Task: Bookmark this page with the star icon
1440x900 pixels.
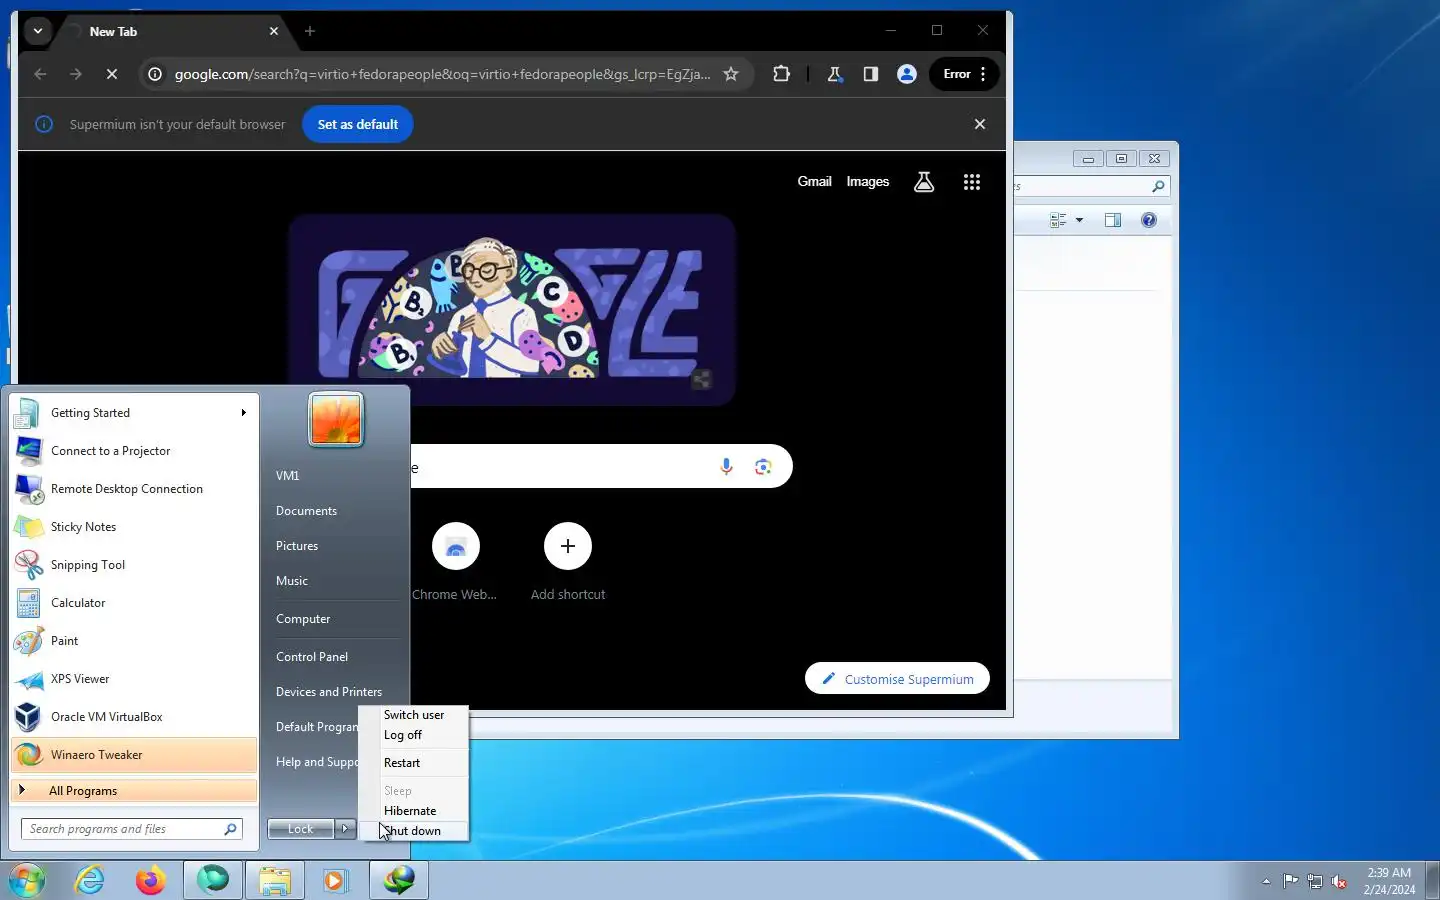Action: click(x=731, y=74)
